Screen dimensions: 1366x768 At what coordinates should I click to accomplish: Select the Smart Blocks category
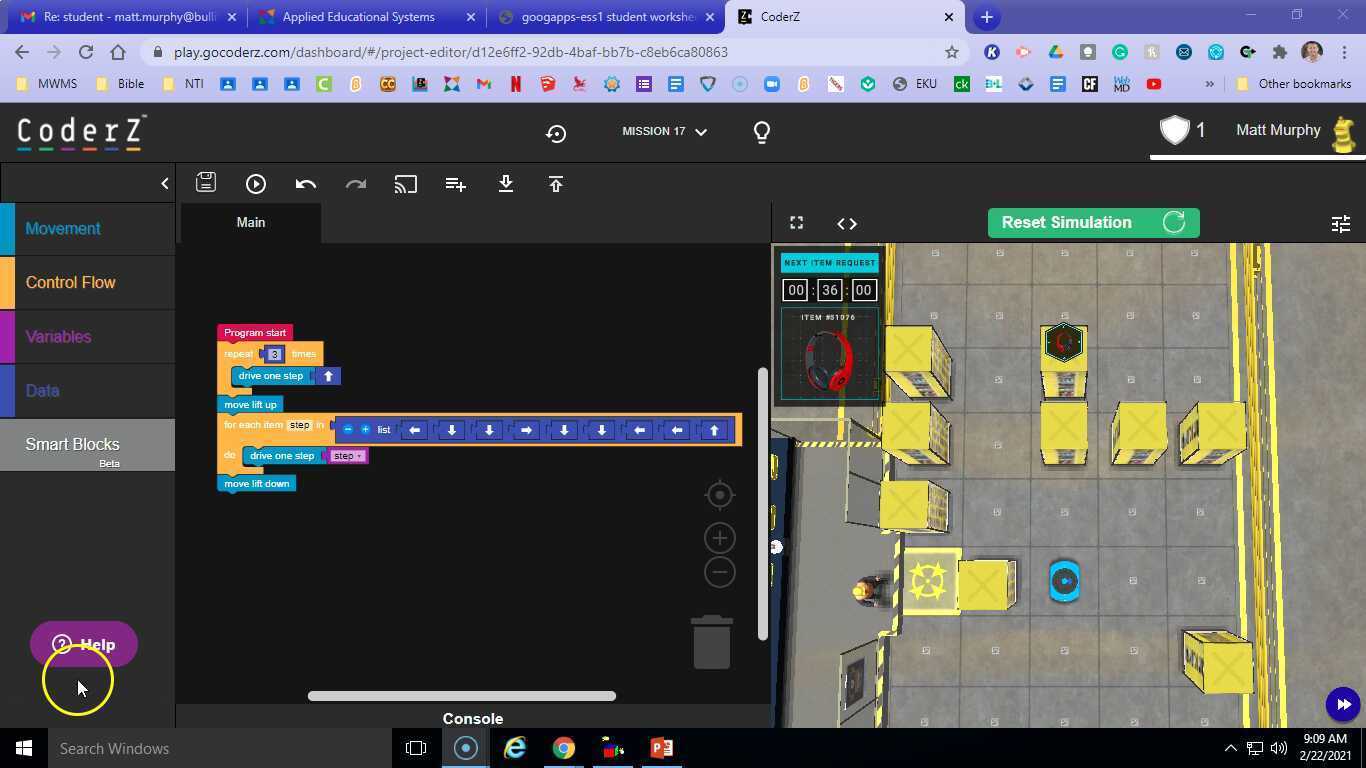pyautogui.click(x=72, y=444)
